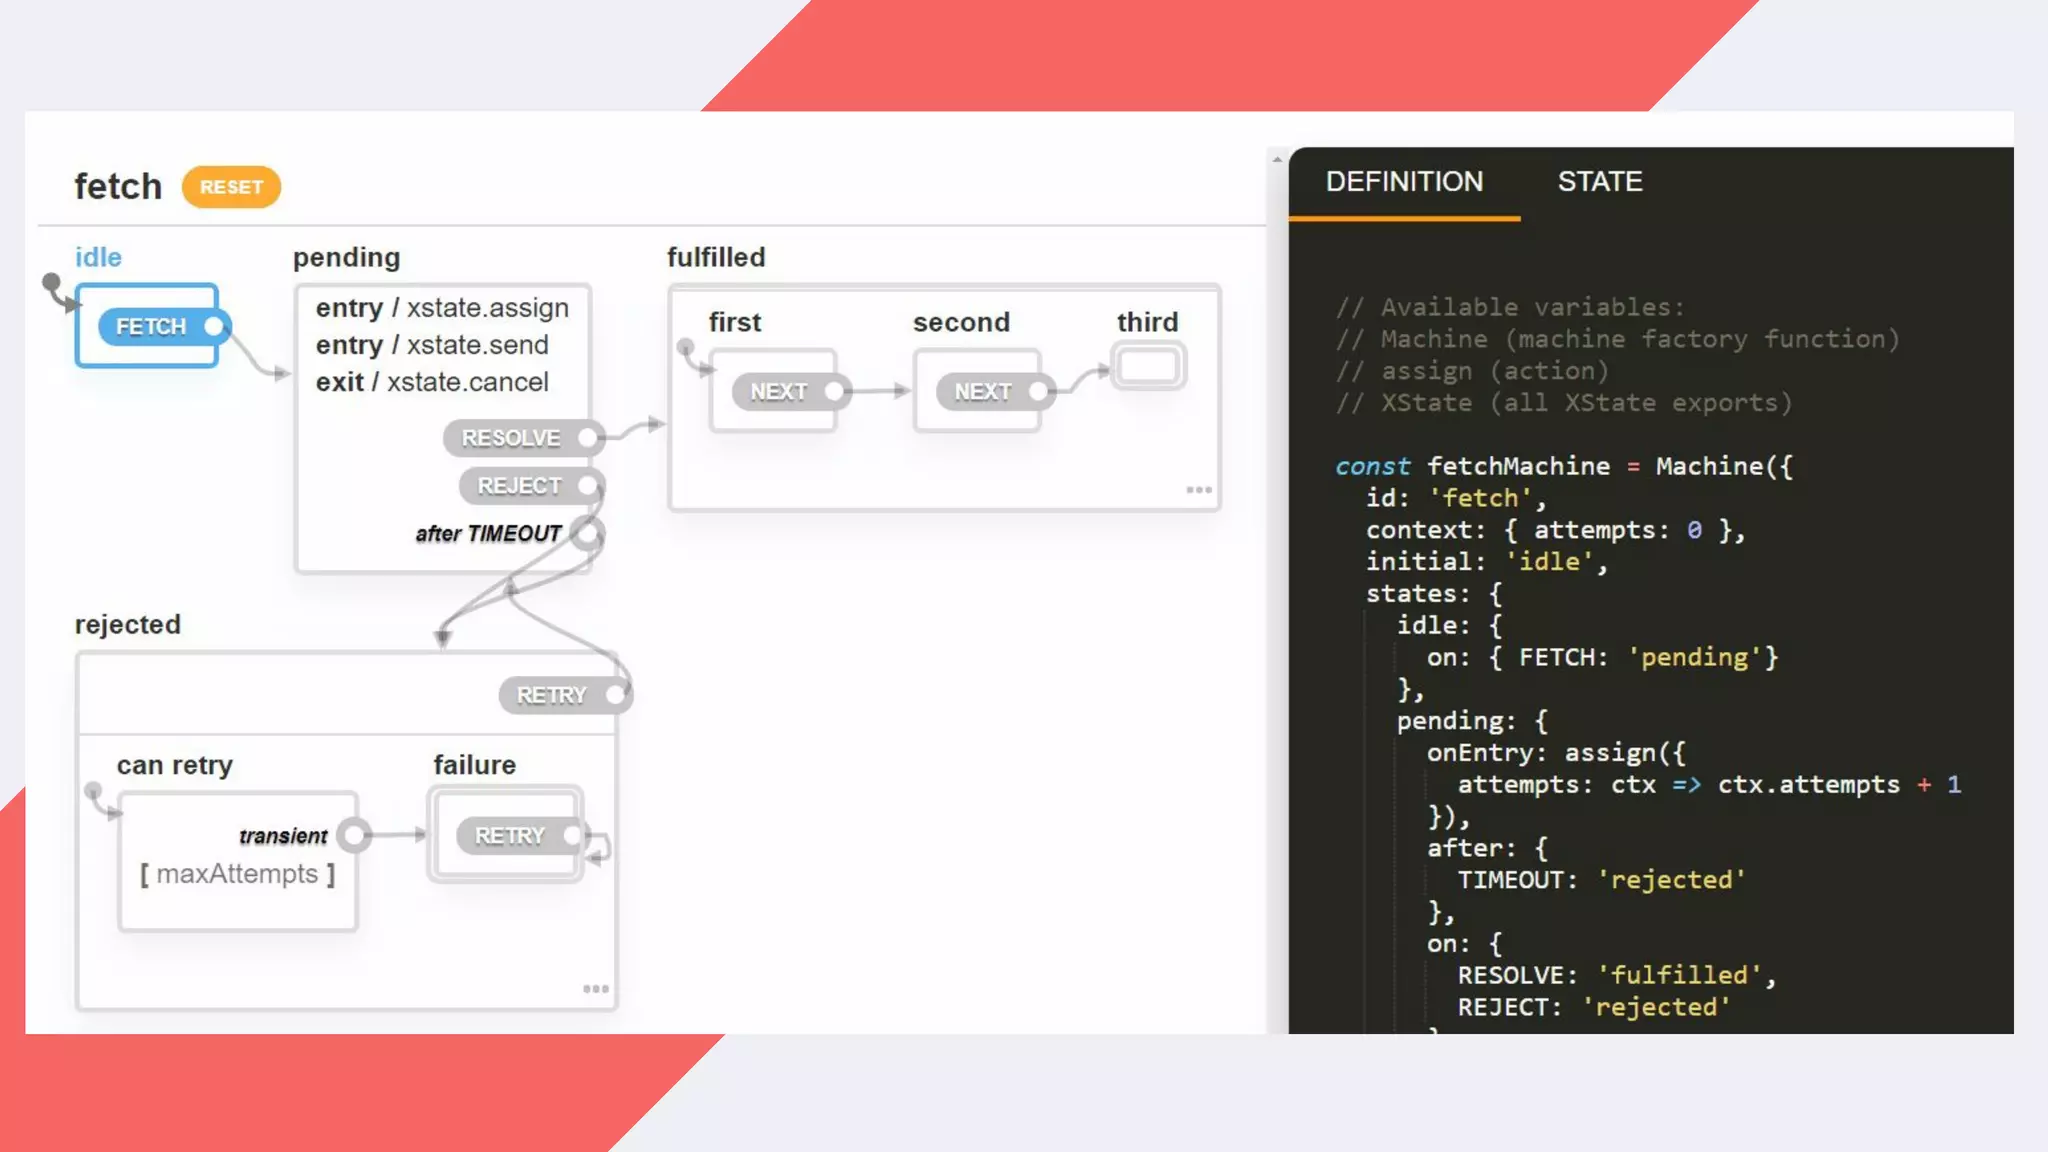Viewport: 2048px width, 1152px height.
Task: Click the scroll-up arrow beside the code panel
Action: coord(1277,160)
